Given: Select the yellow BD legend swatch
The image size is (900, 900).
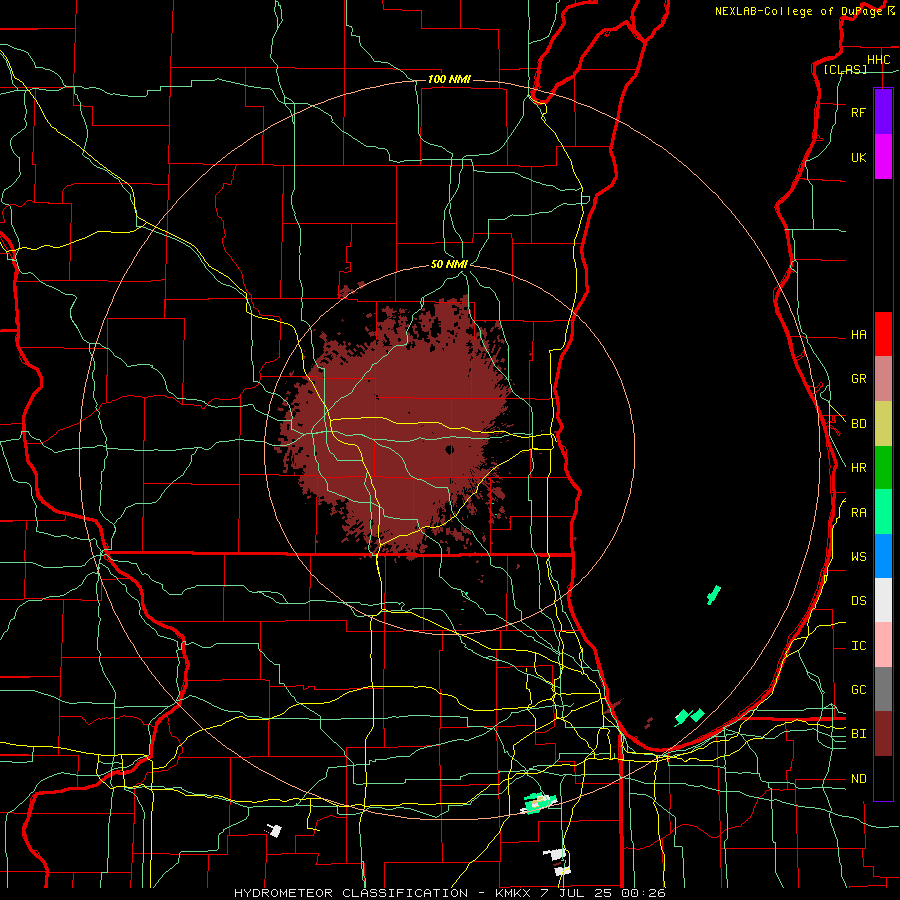Looking at the screenshot, I should click(x=883, y=424).
